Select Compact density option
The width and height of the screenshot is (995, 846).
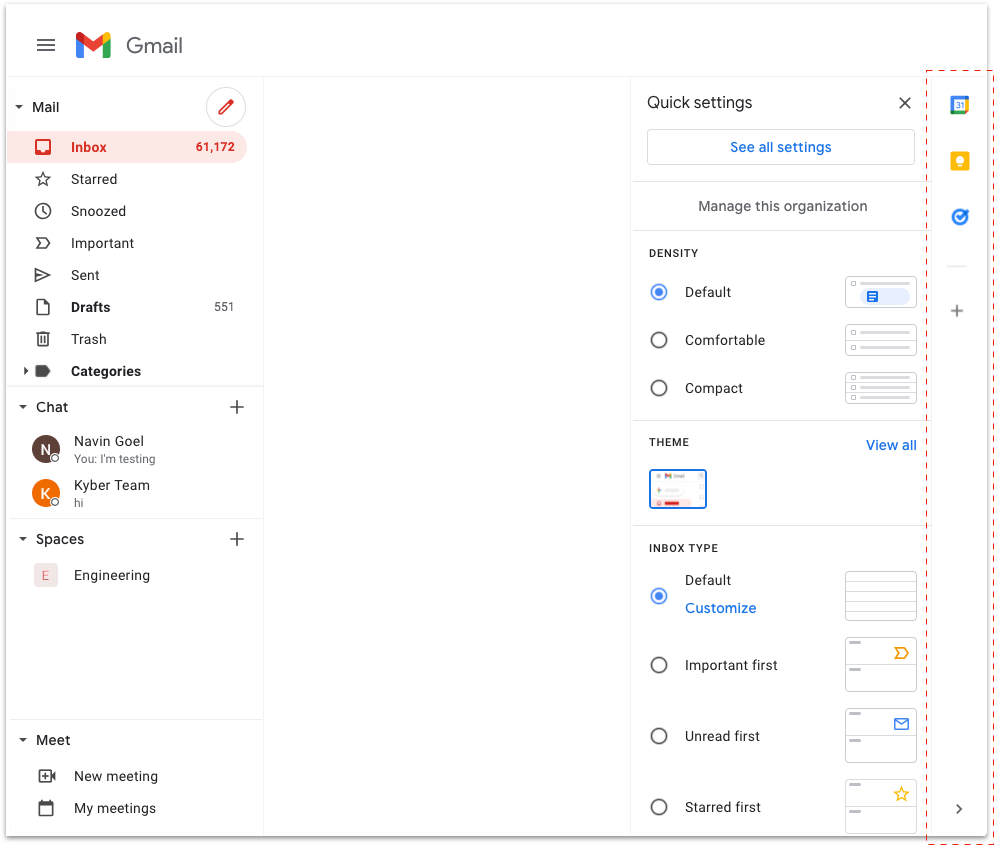[659, 388]
